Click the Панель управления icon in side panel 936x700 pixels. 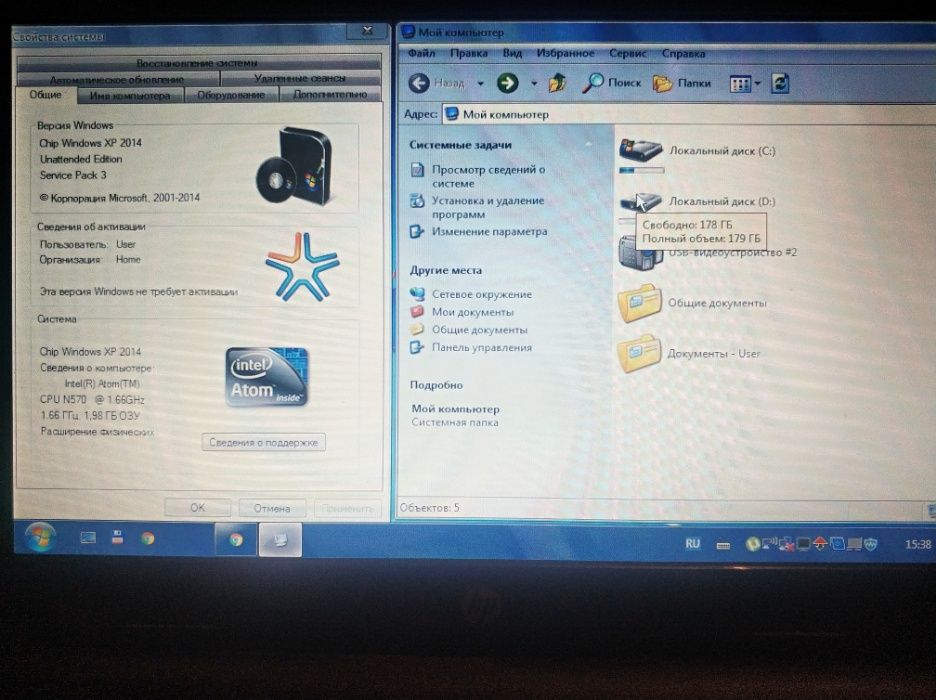(x=417, y=347)
